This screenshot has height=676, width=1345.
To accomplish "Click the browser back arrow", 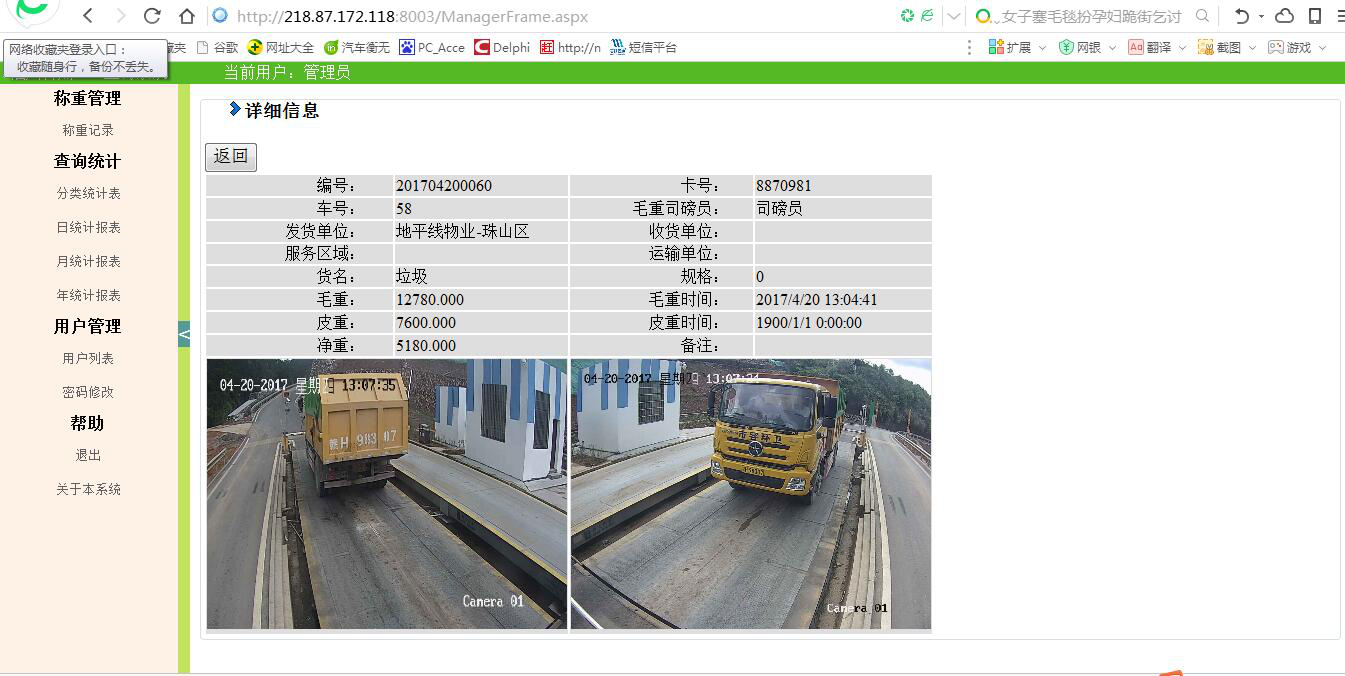I will [x=88, y=16].
